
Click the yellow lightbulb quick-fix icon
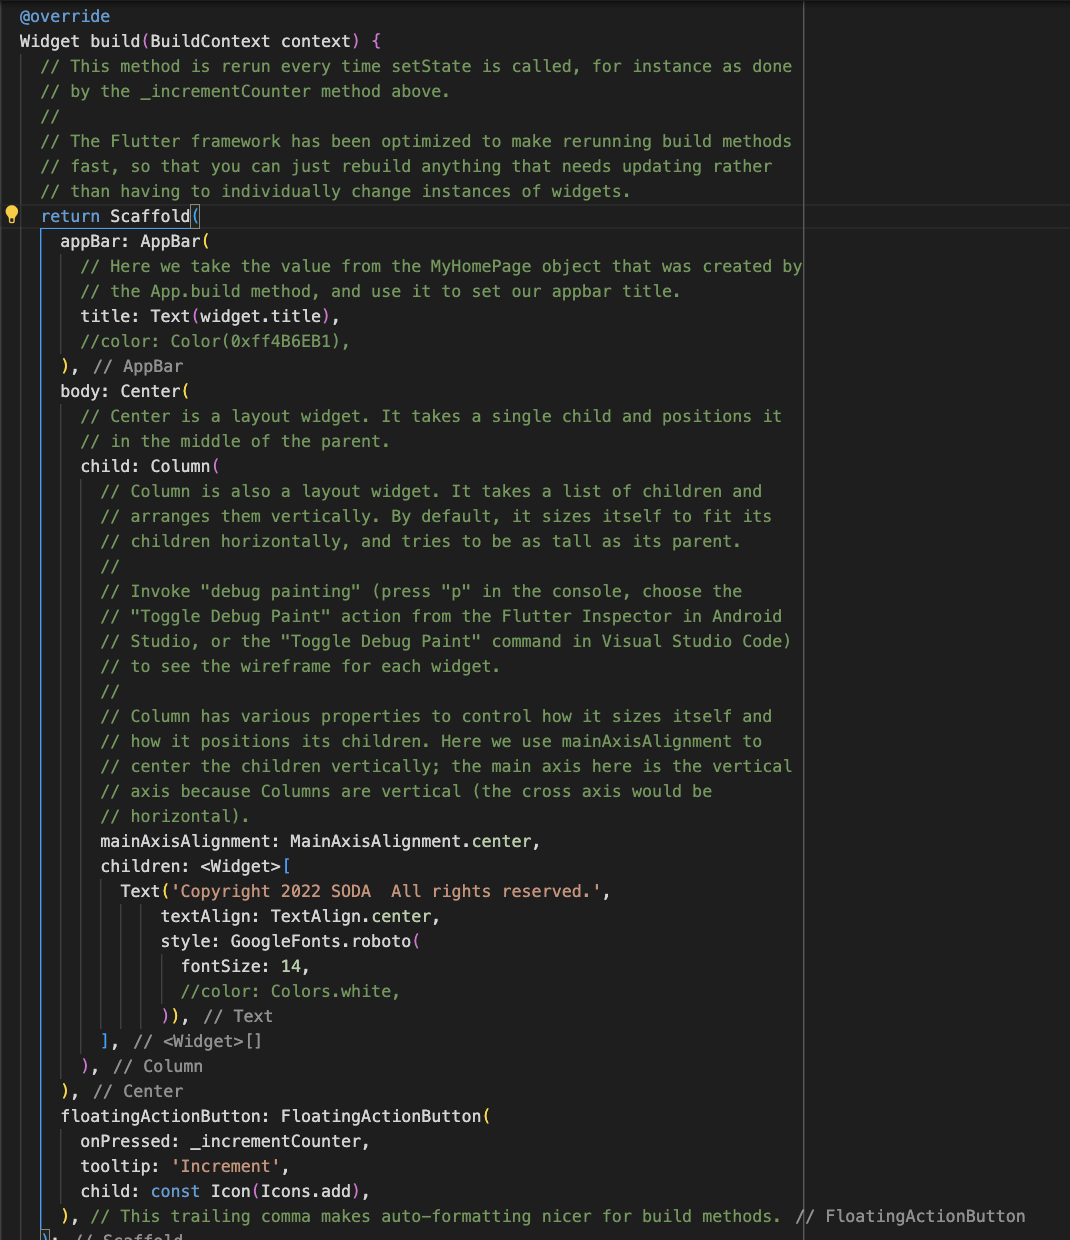tap(12, 214)
